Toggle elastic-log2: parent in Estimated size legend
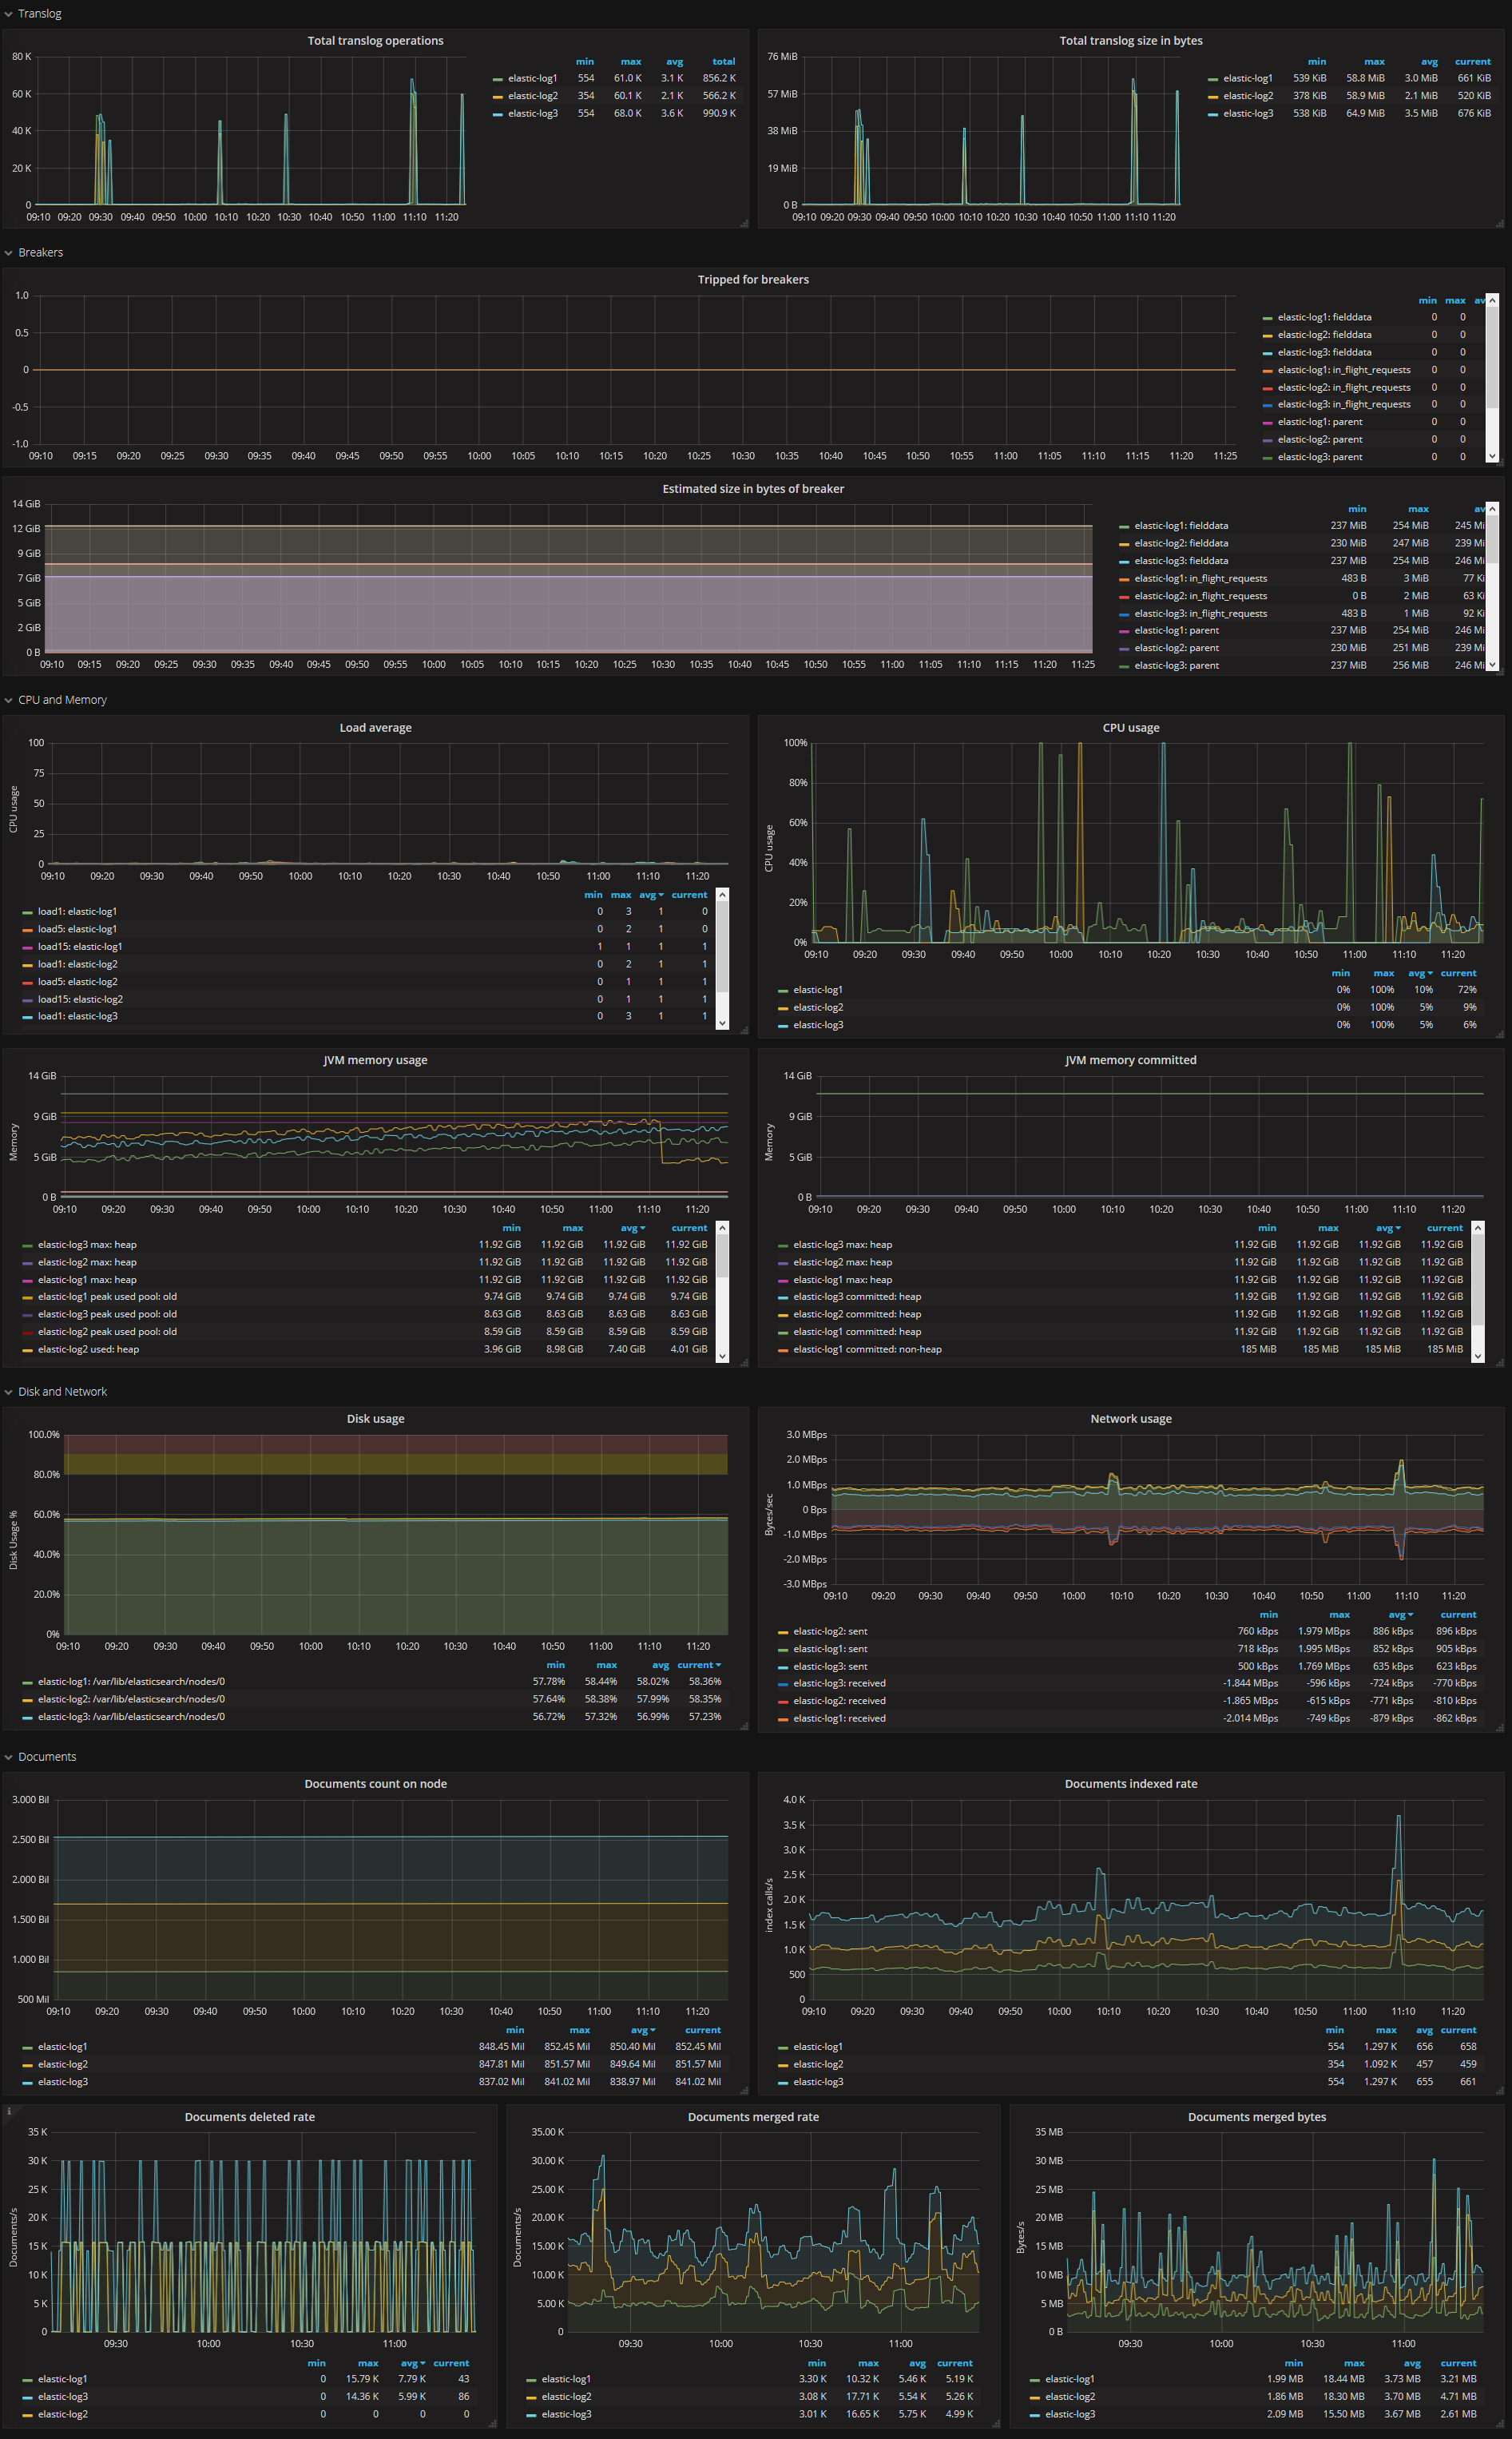The width and height of the screenshot is (1512, 2439). click(1176, 648)
